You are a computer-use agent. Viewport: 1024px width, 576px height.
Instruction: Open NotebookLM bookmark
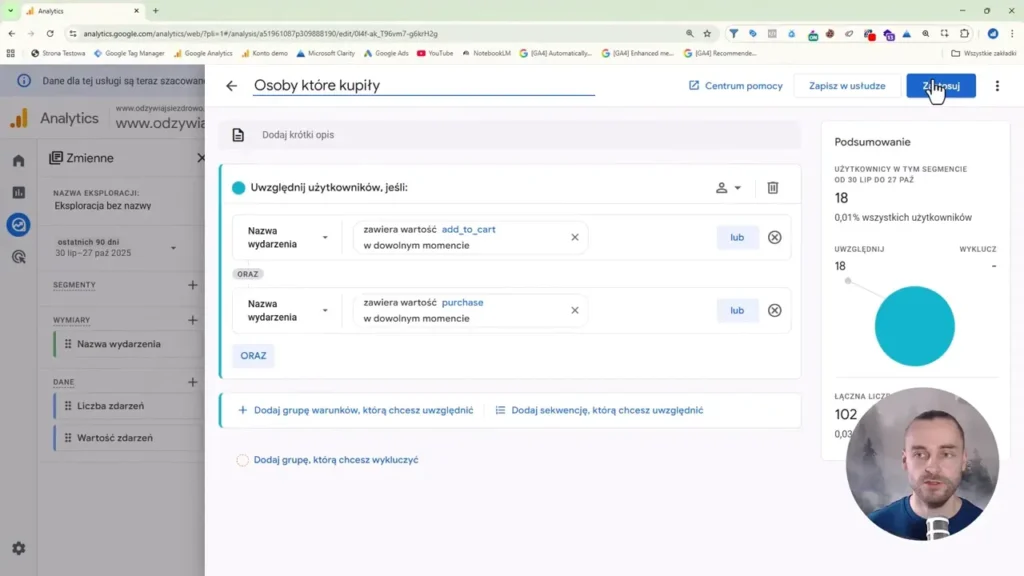pyautogui.click(x=487, y=53)
